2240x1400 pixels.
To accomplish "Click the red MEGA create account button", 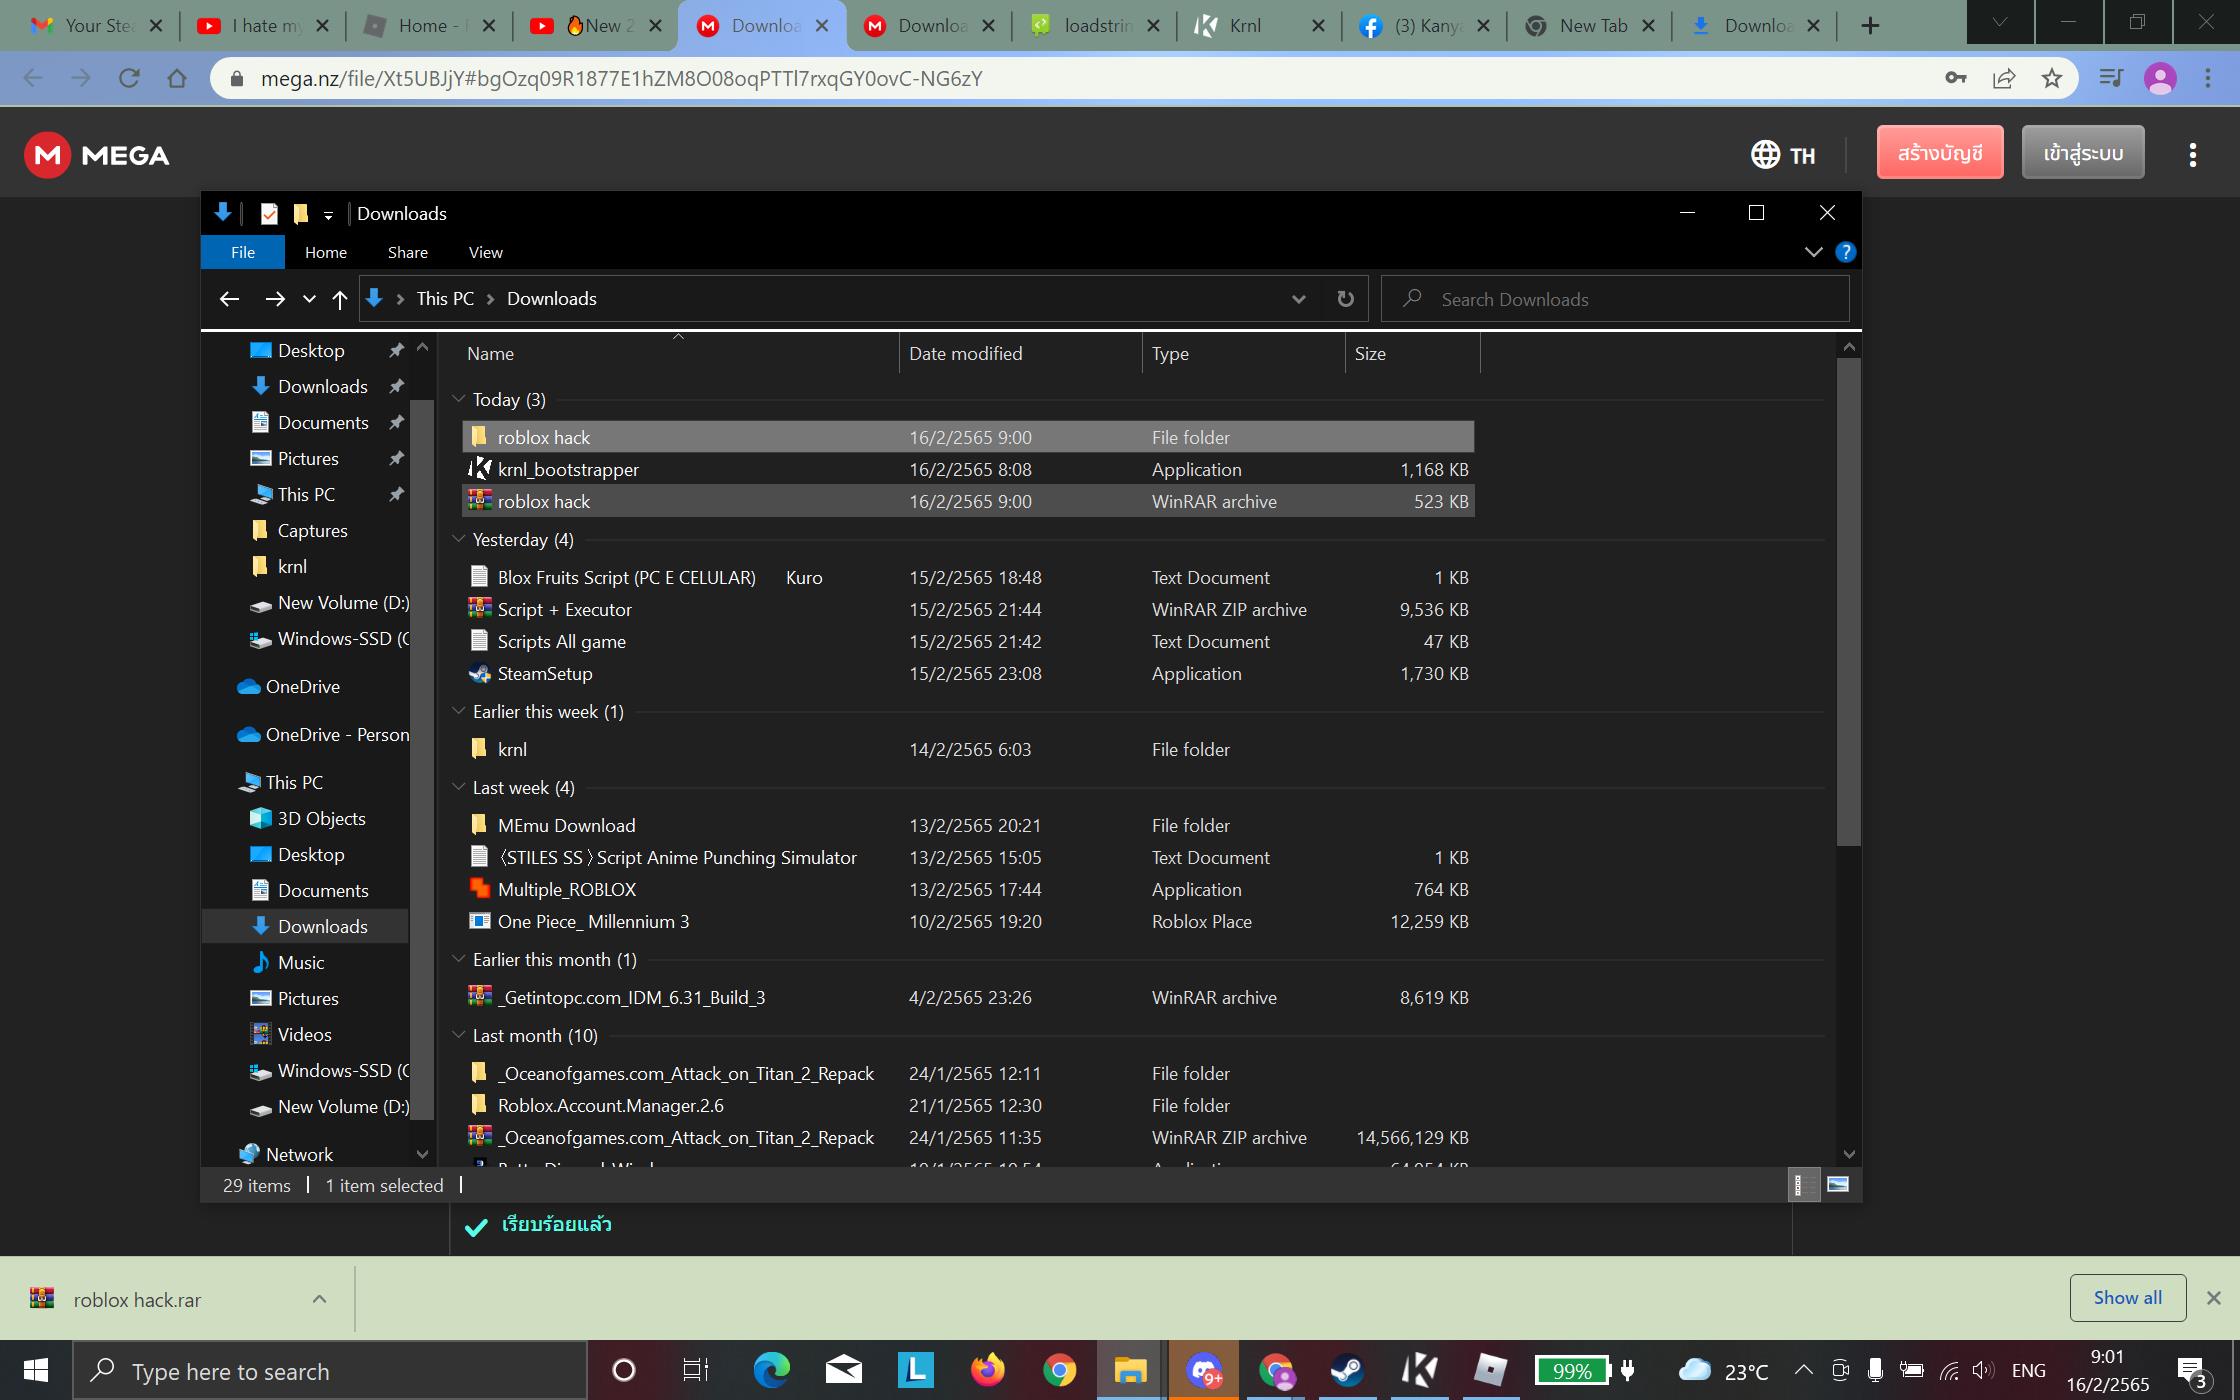I will pos(1939,153).
